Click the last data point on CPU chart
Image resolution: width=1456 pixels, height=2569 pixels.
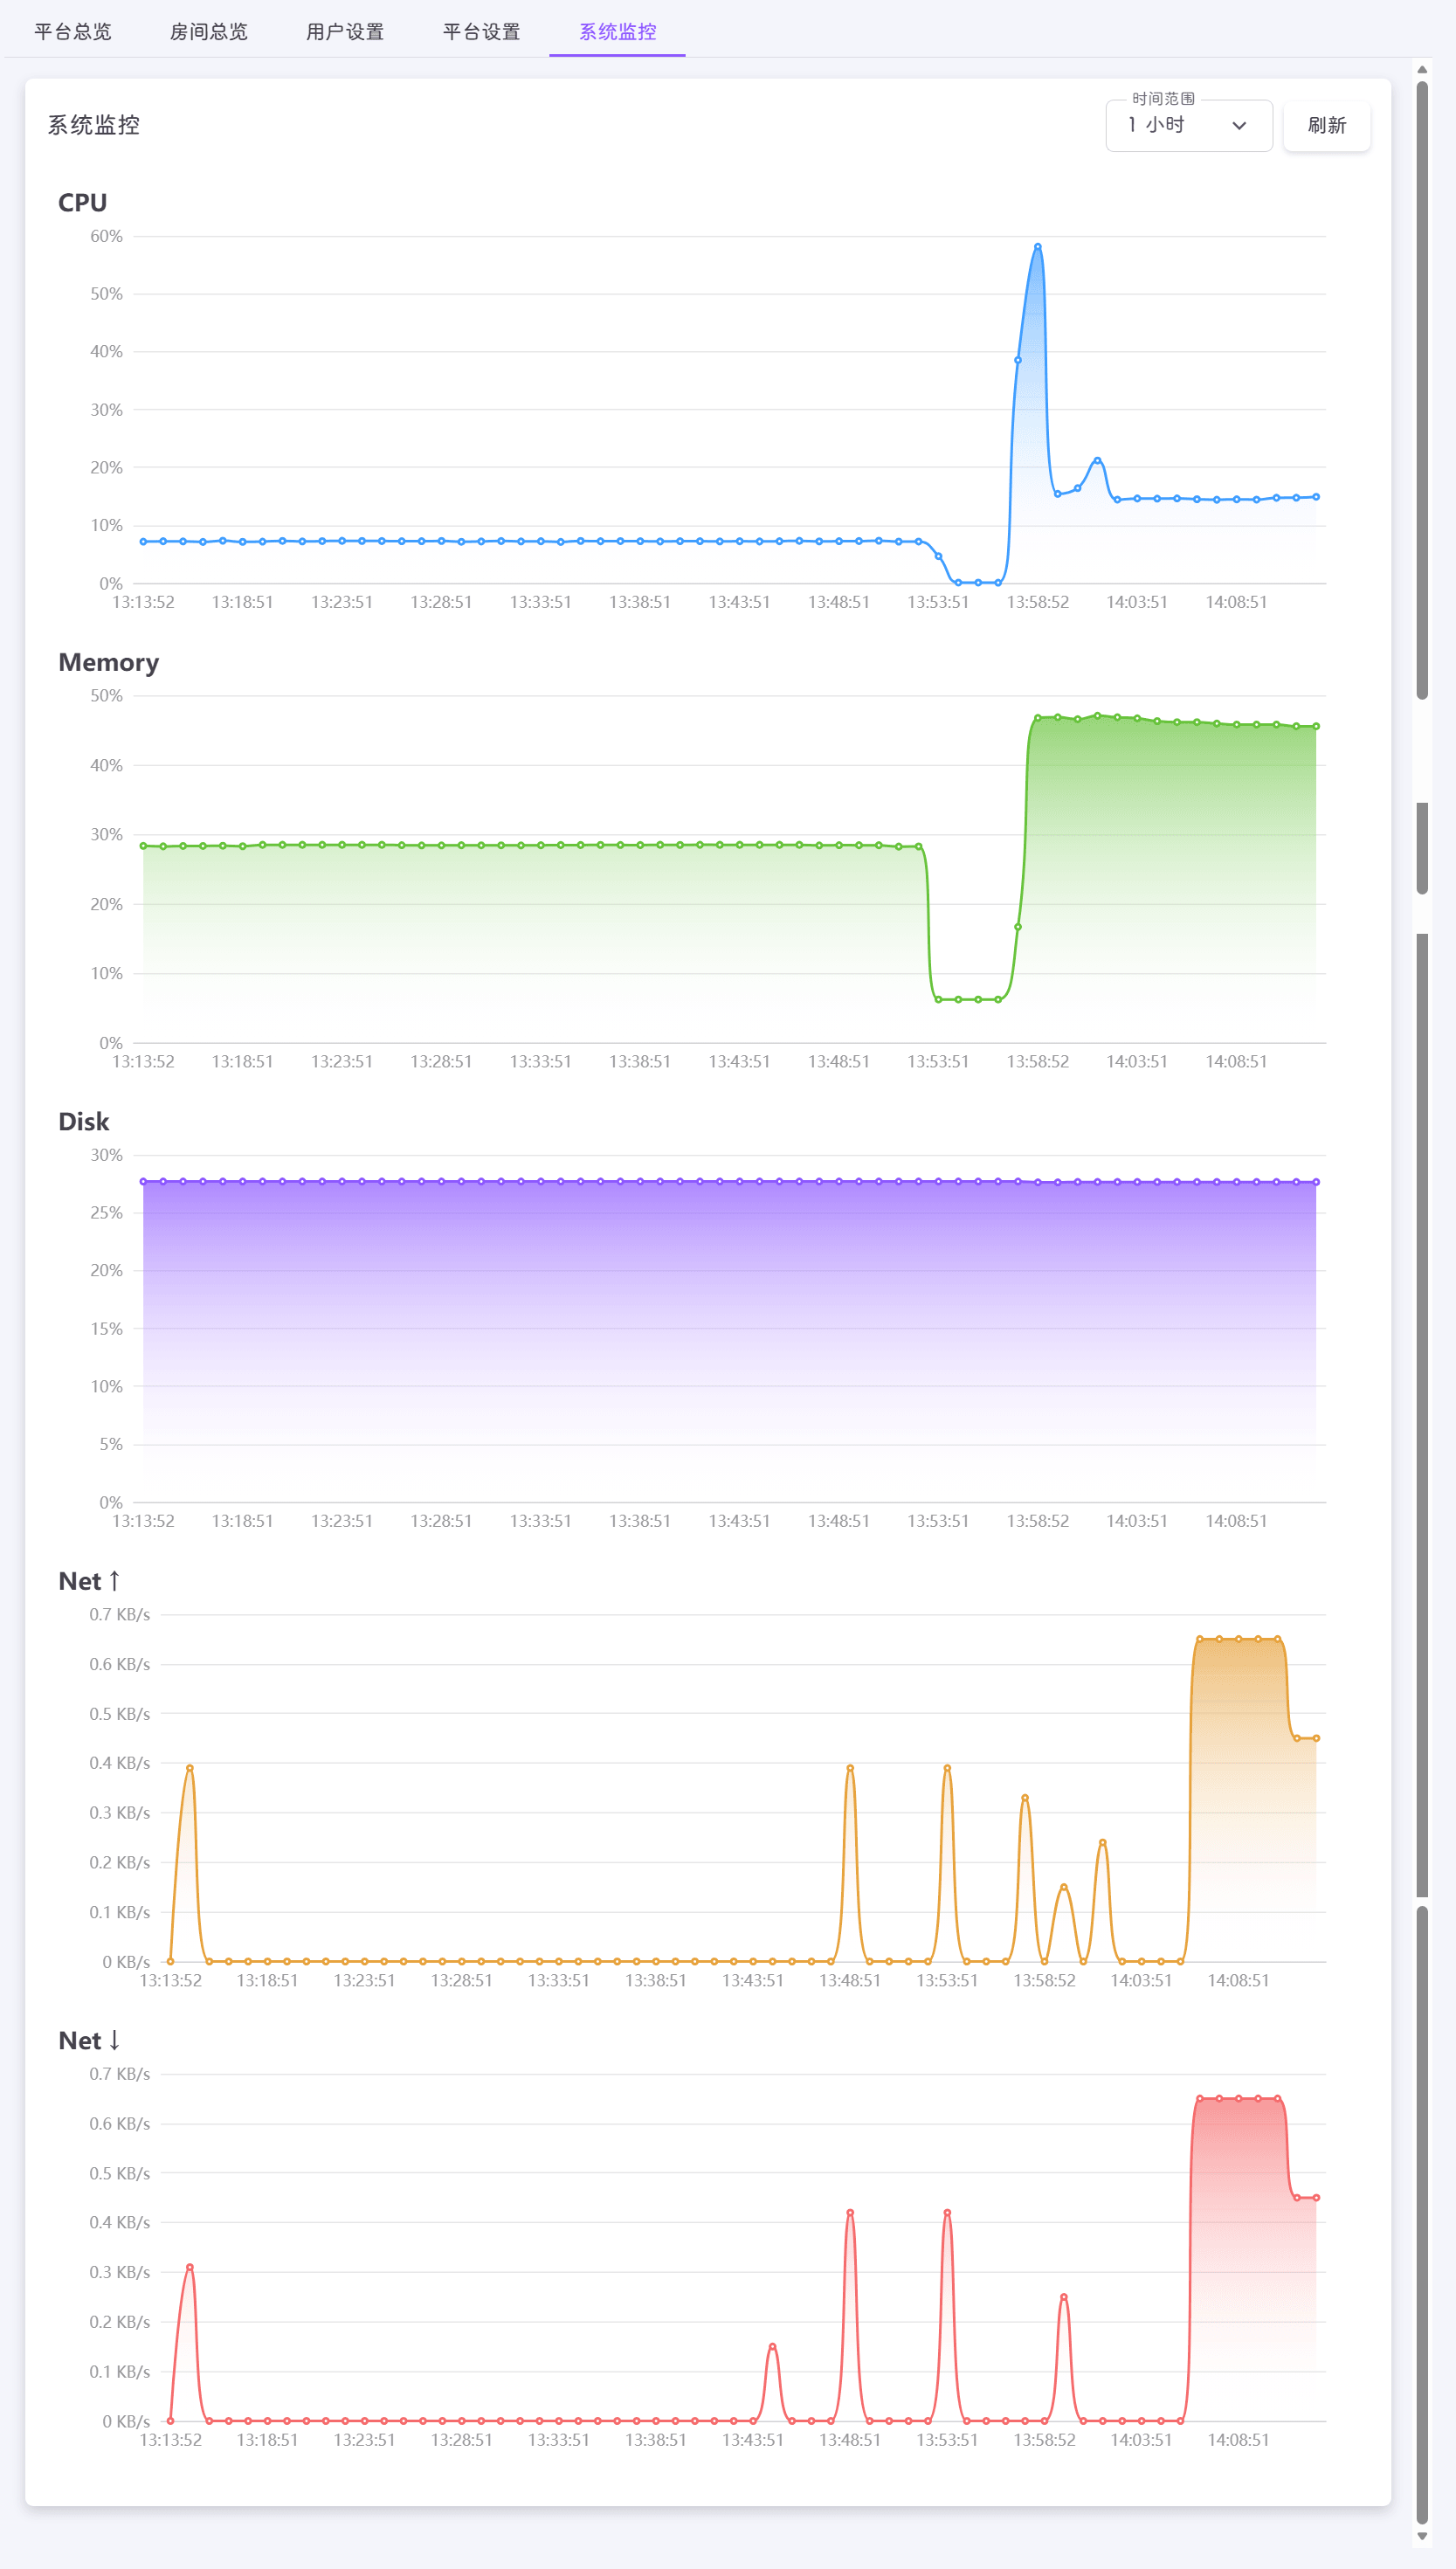click(1316, 497)
